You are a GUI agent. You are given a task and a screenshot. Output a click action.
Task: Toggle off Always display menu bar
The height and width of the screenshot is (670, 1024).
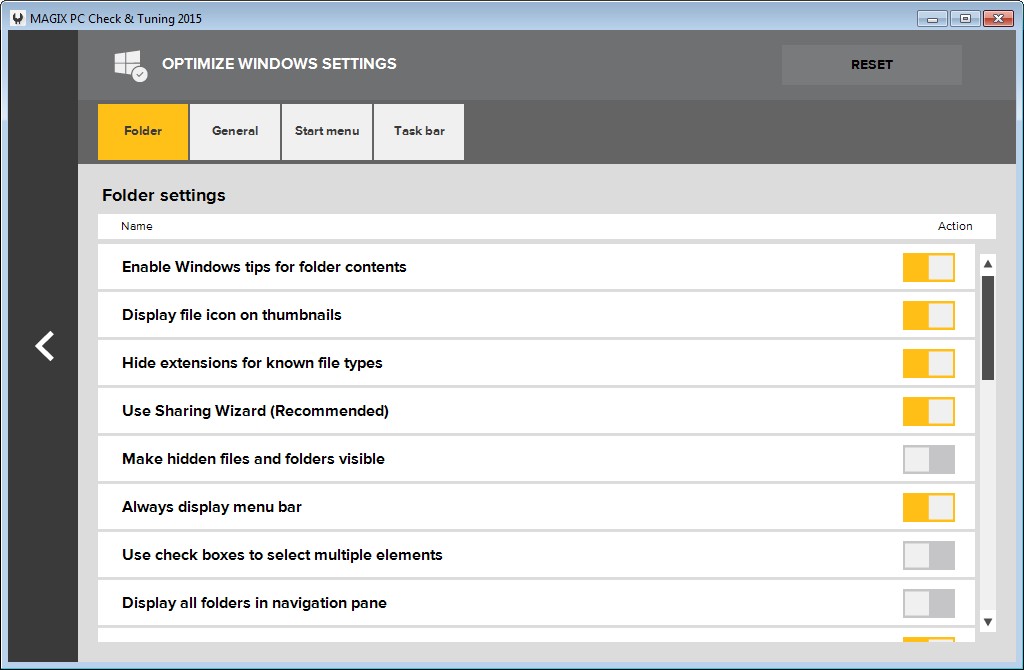coord(928,507)
